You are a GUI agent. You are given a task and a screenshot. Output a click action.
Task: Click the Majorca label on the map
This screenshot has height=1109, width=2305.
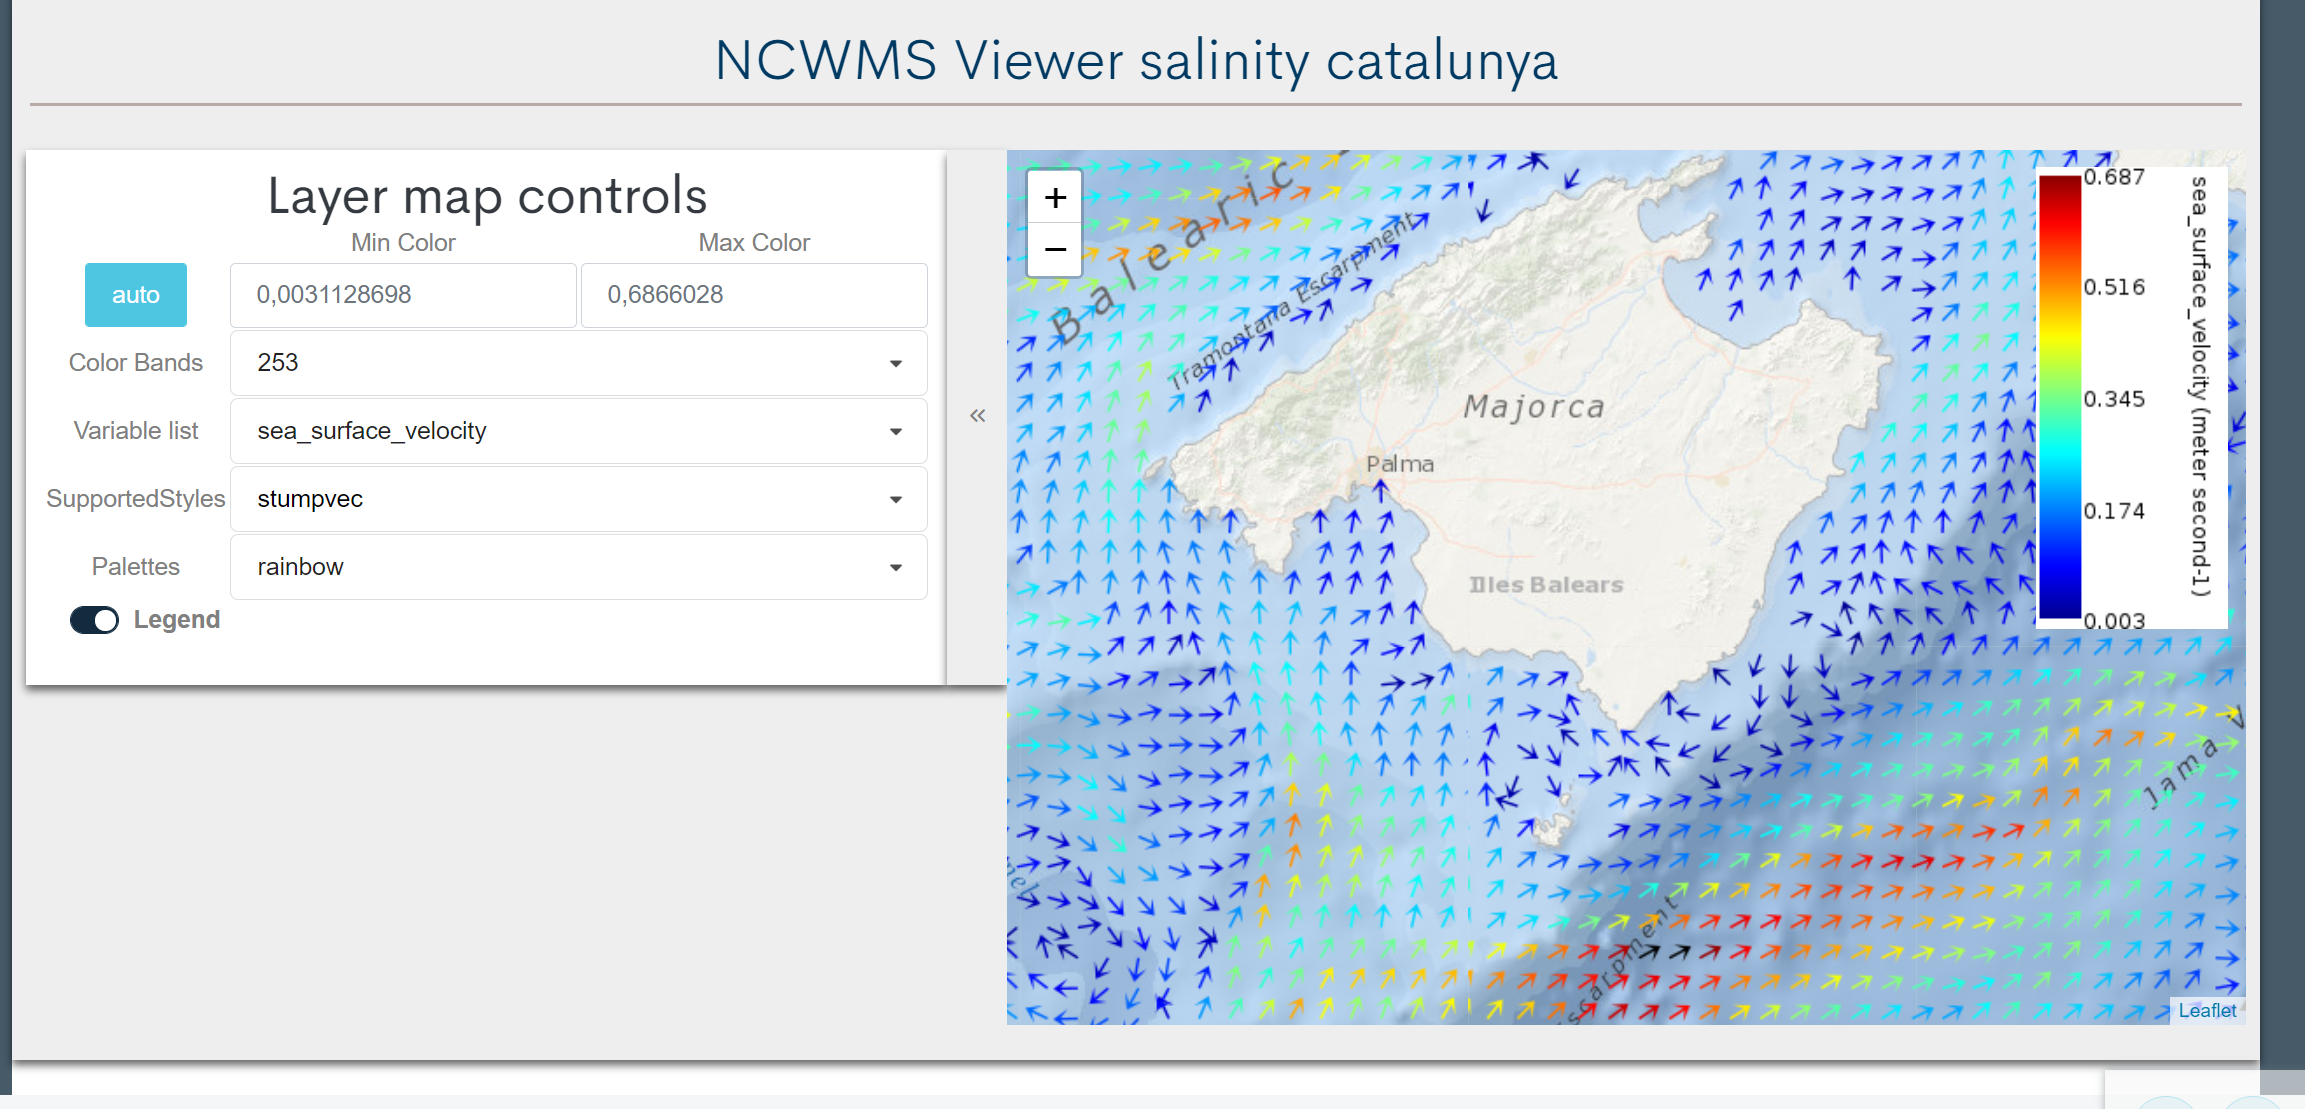coord(1534,407)
